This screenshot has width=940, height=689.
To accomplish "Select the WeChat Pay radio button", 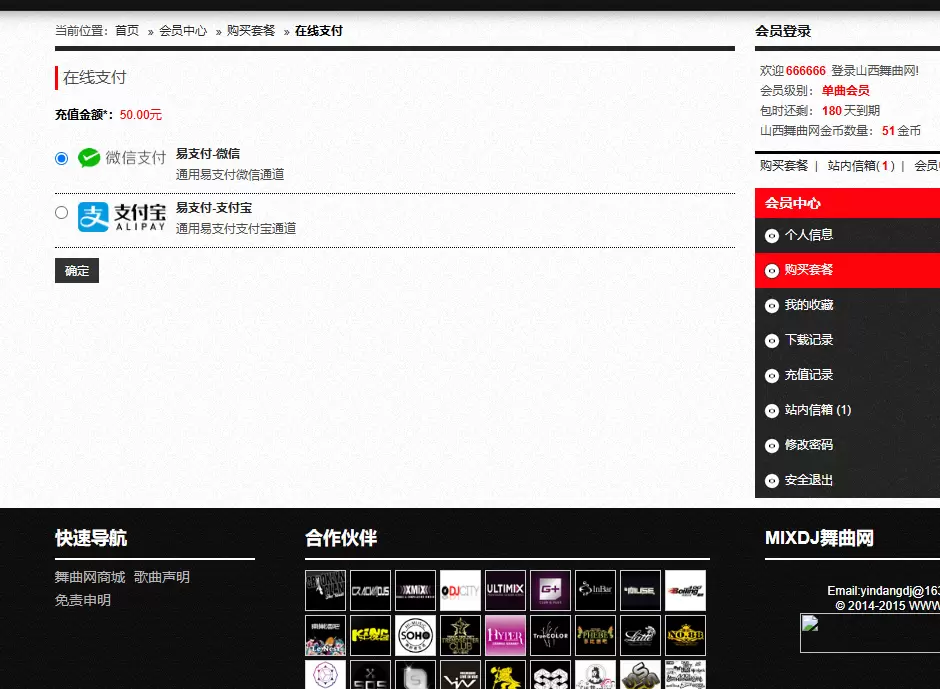I will point(61,158).
